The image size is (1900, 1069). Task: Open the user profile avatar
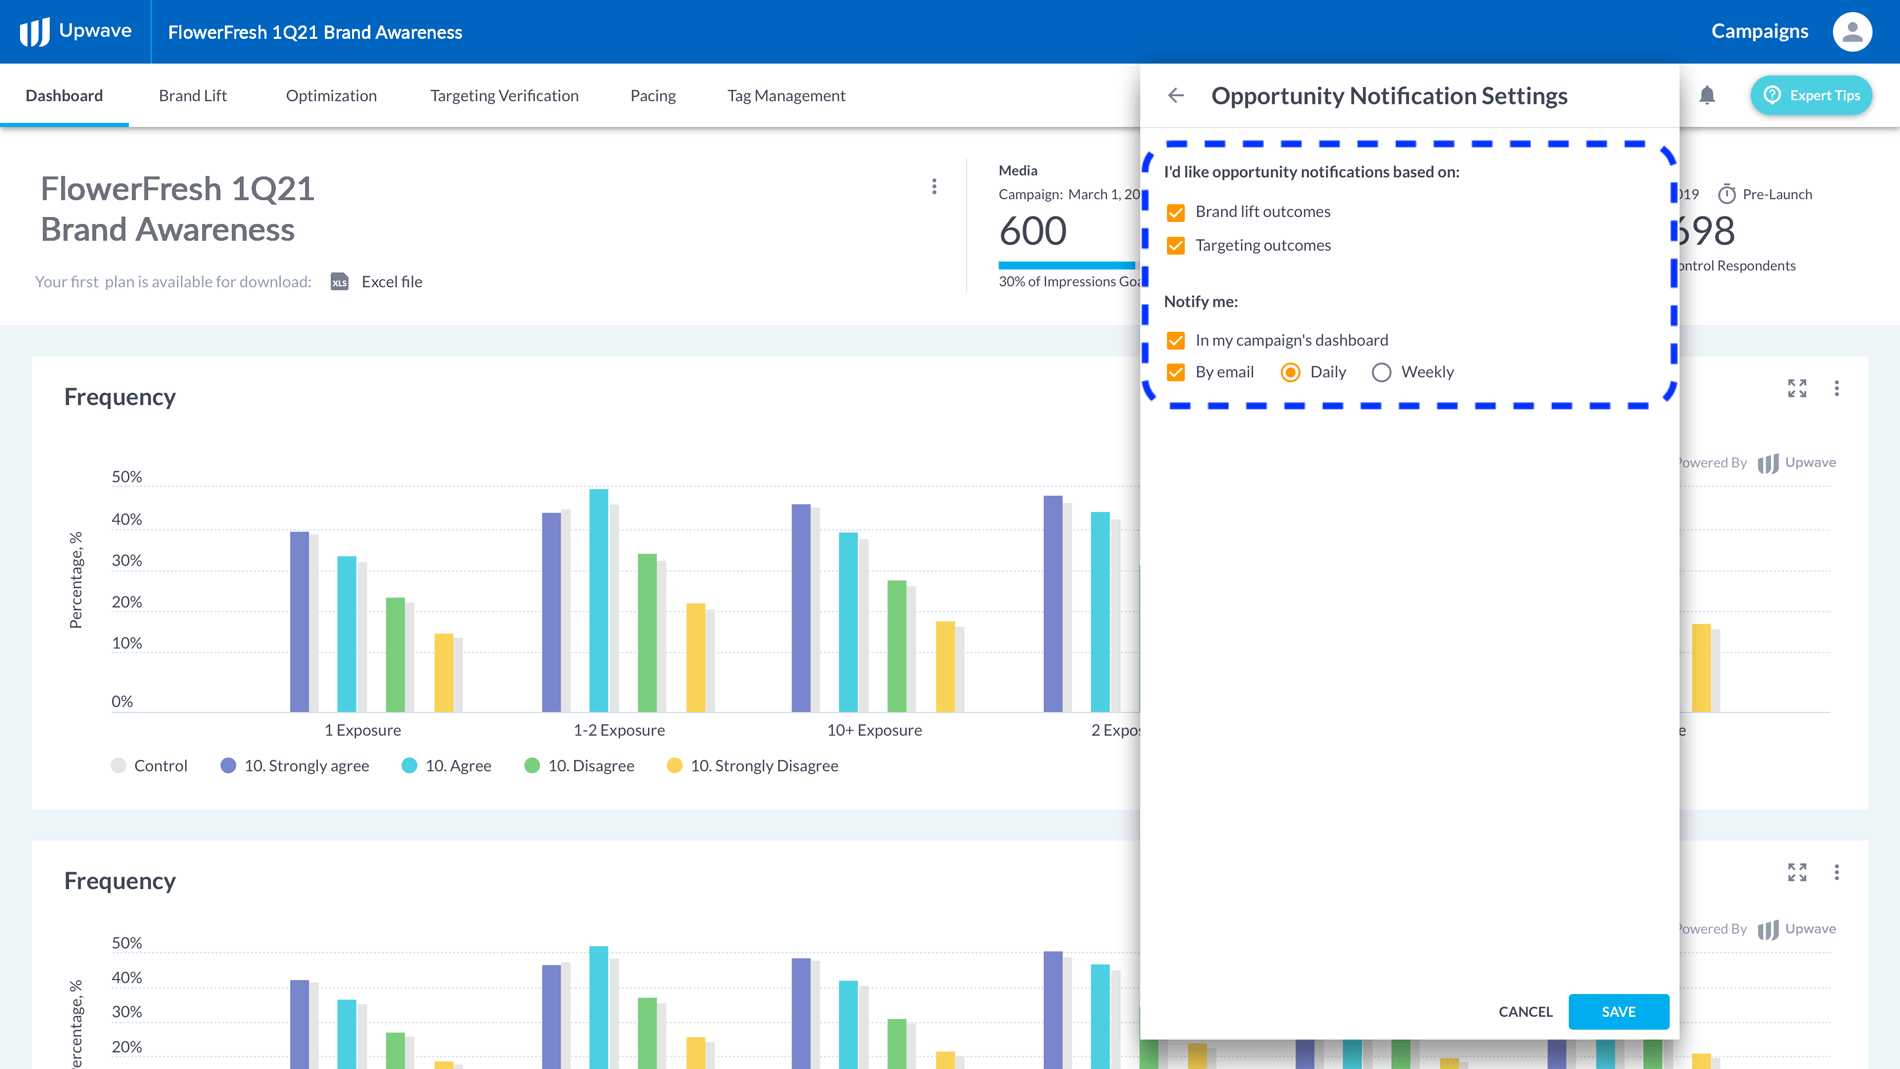1852,31
